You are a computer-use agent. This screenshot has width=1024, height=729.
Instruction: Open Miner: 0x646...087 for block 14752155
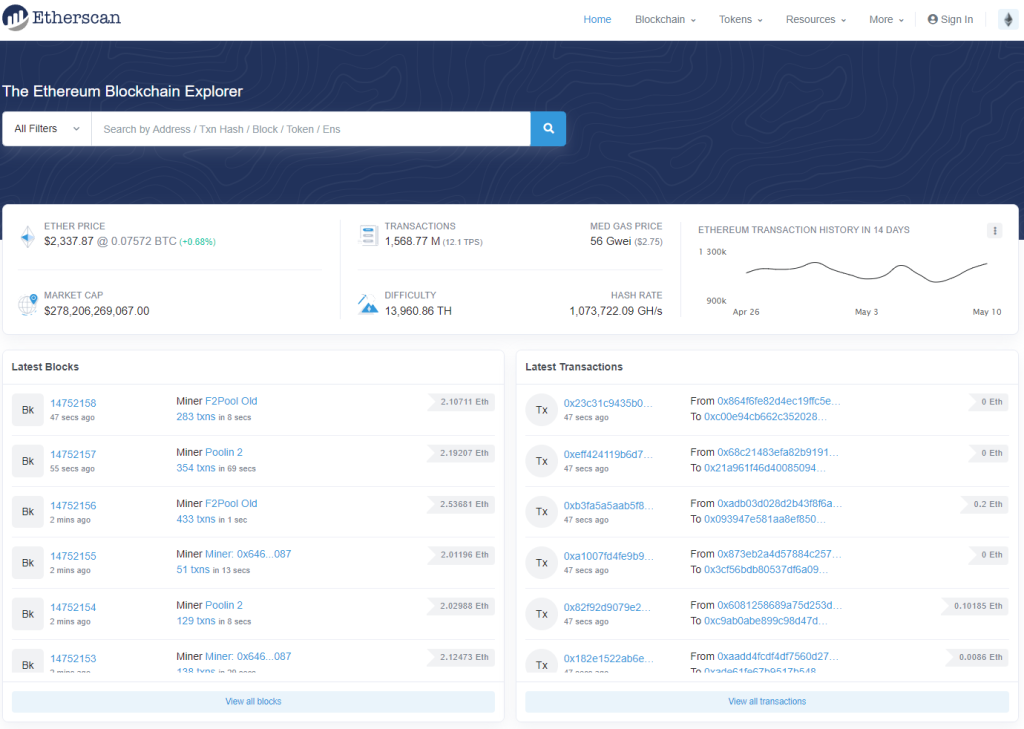[248, 554]
